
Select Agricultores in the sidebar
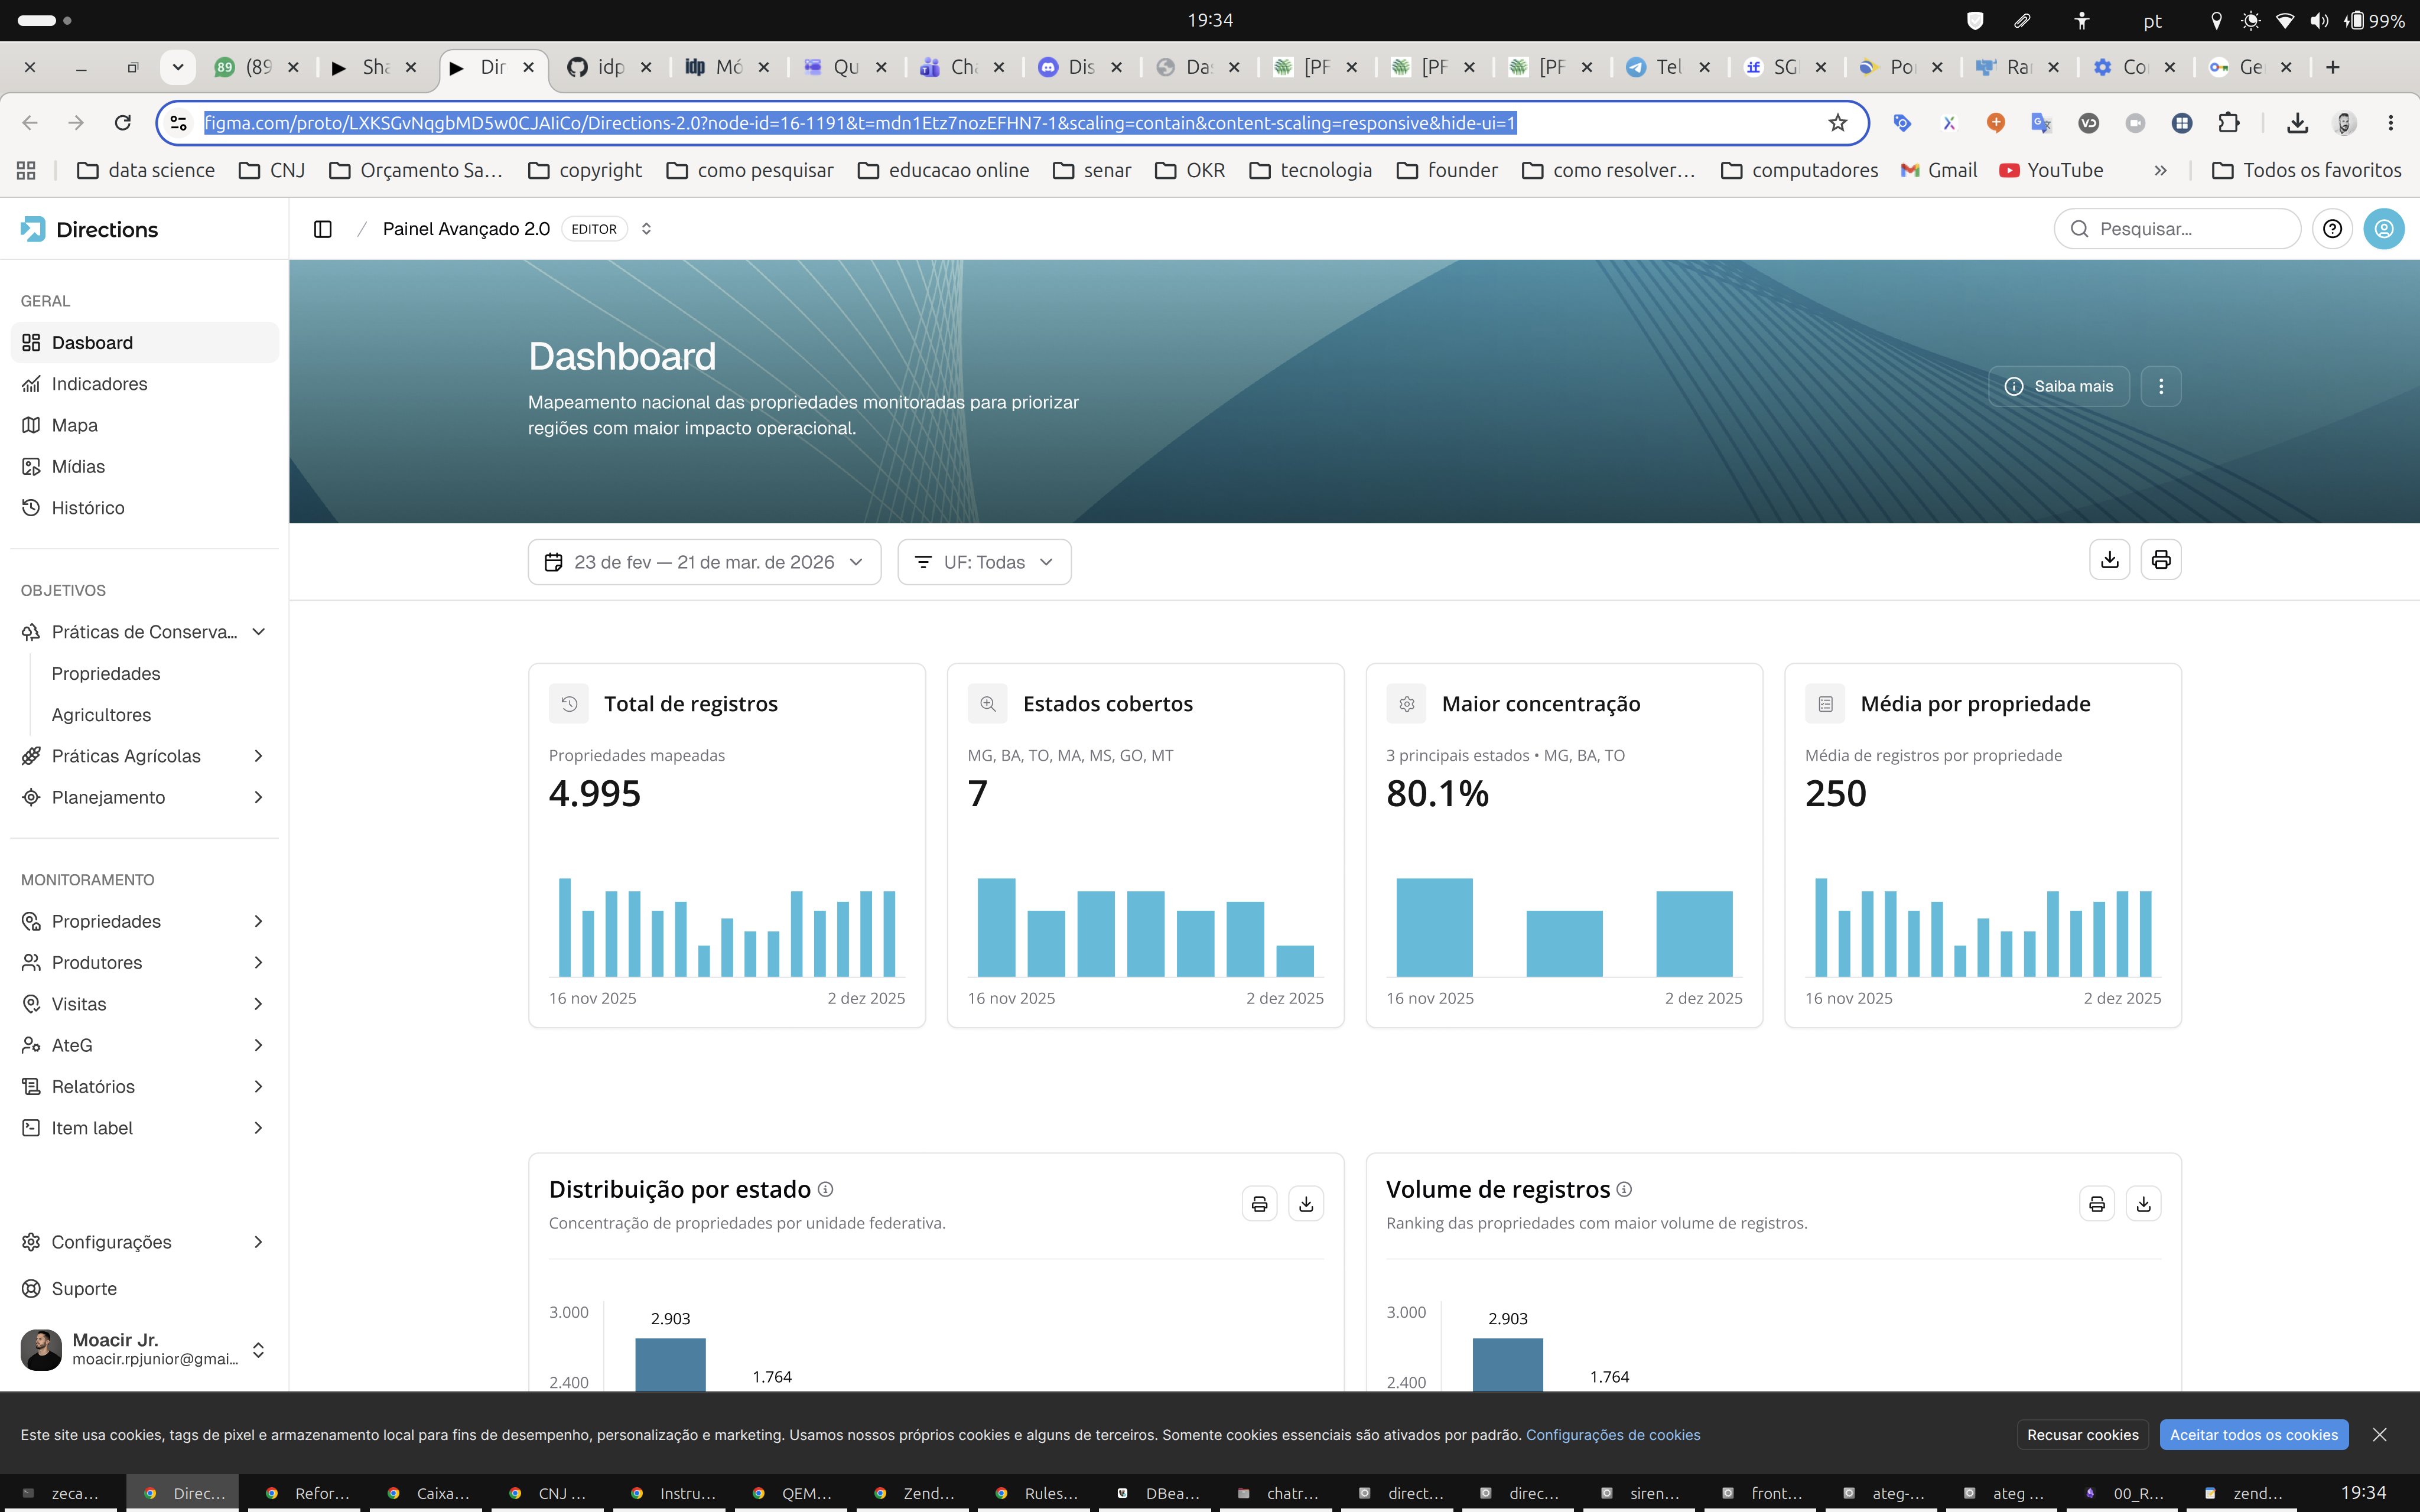[x=101, y=715]
